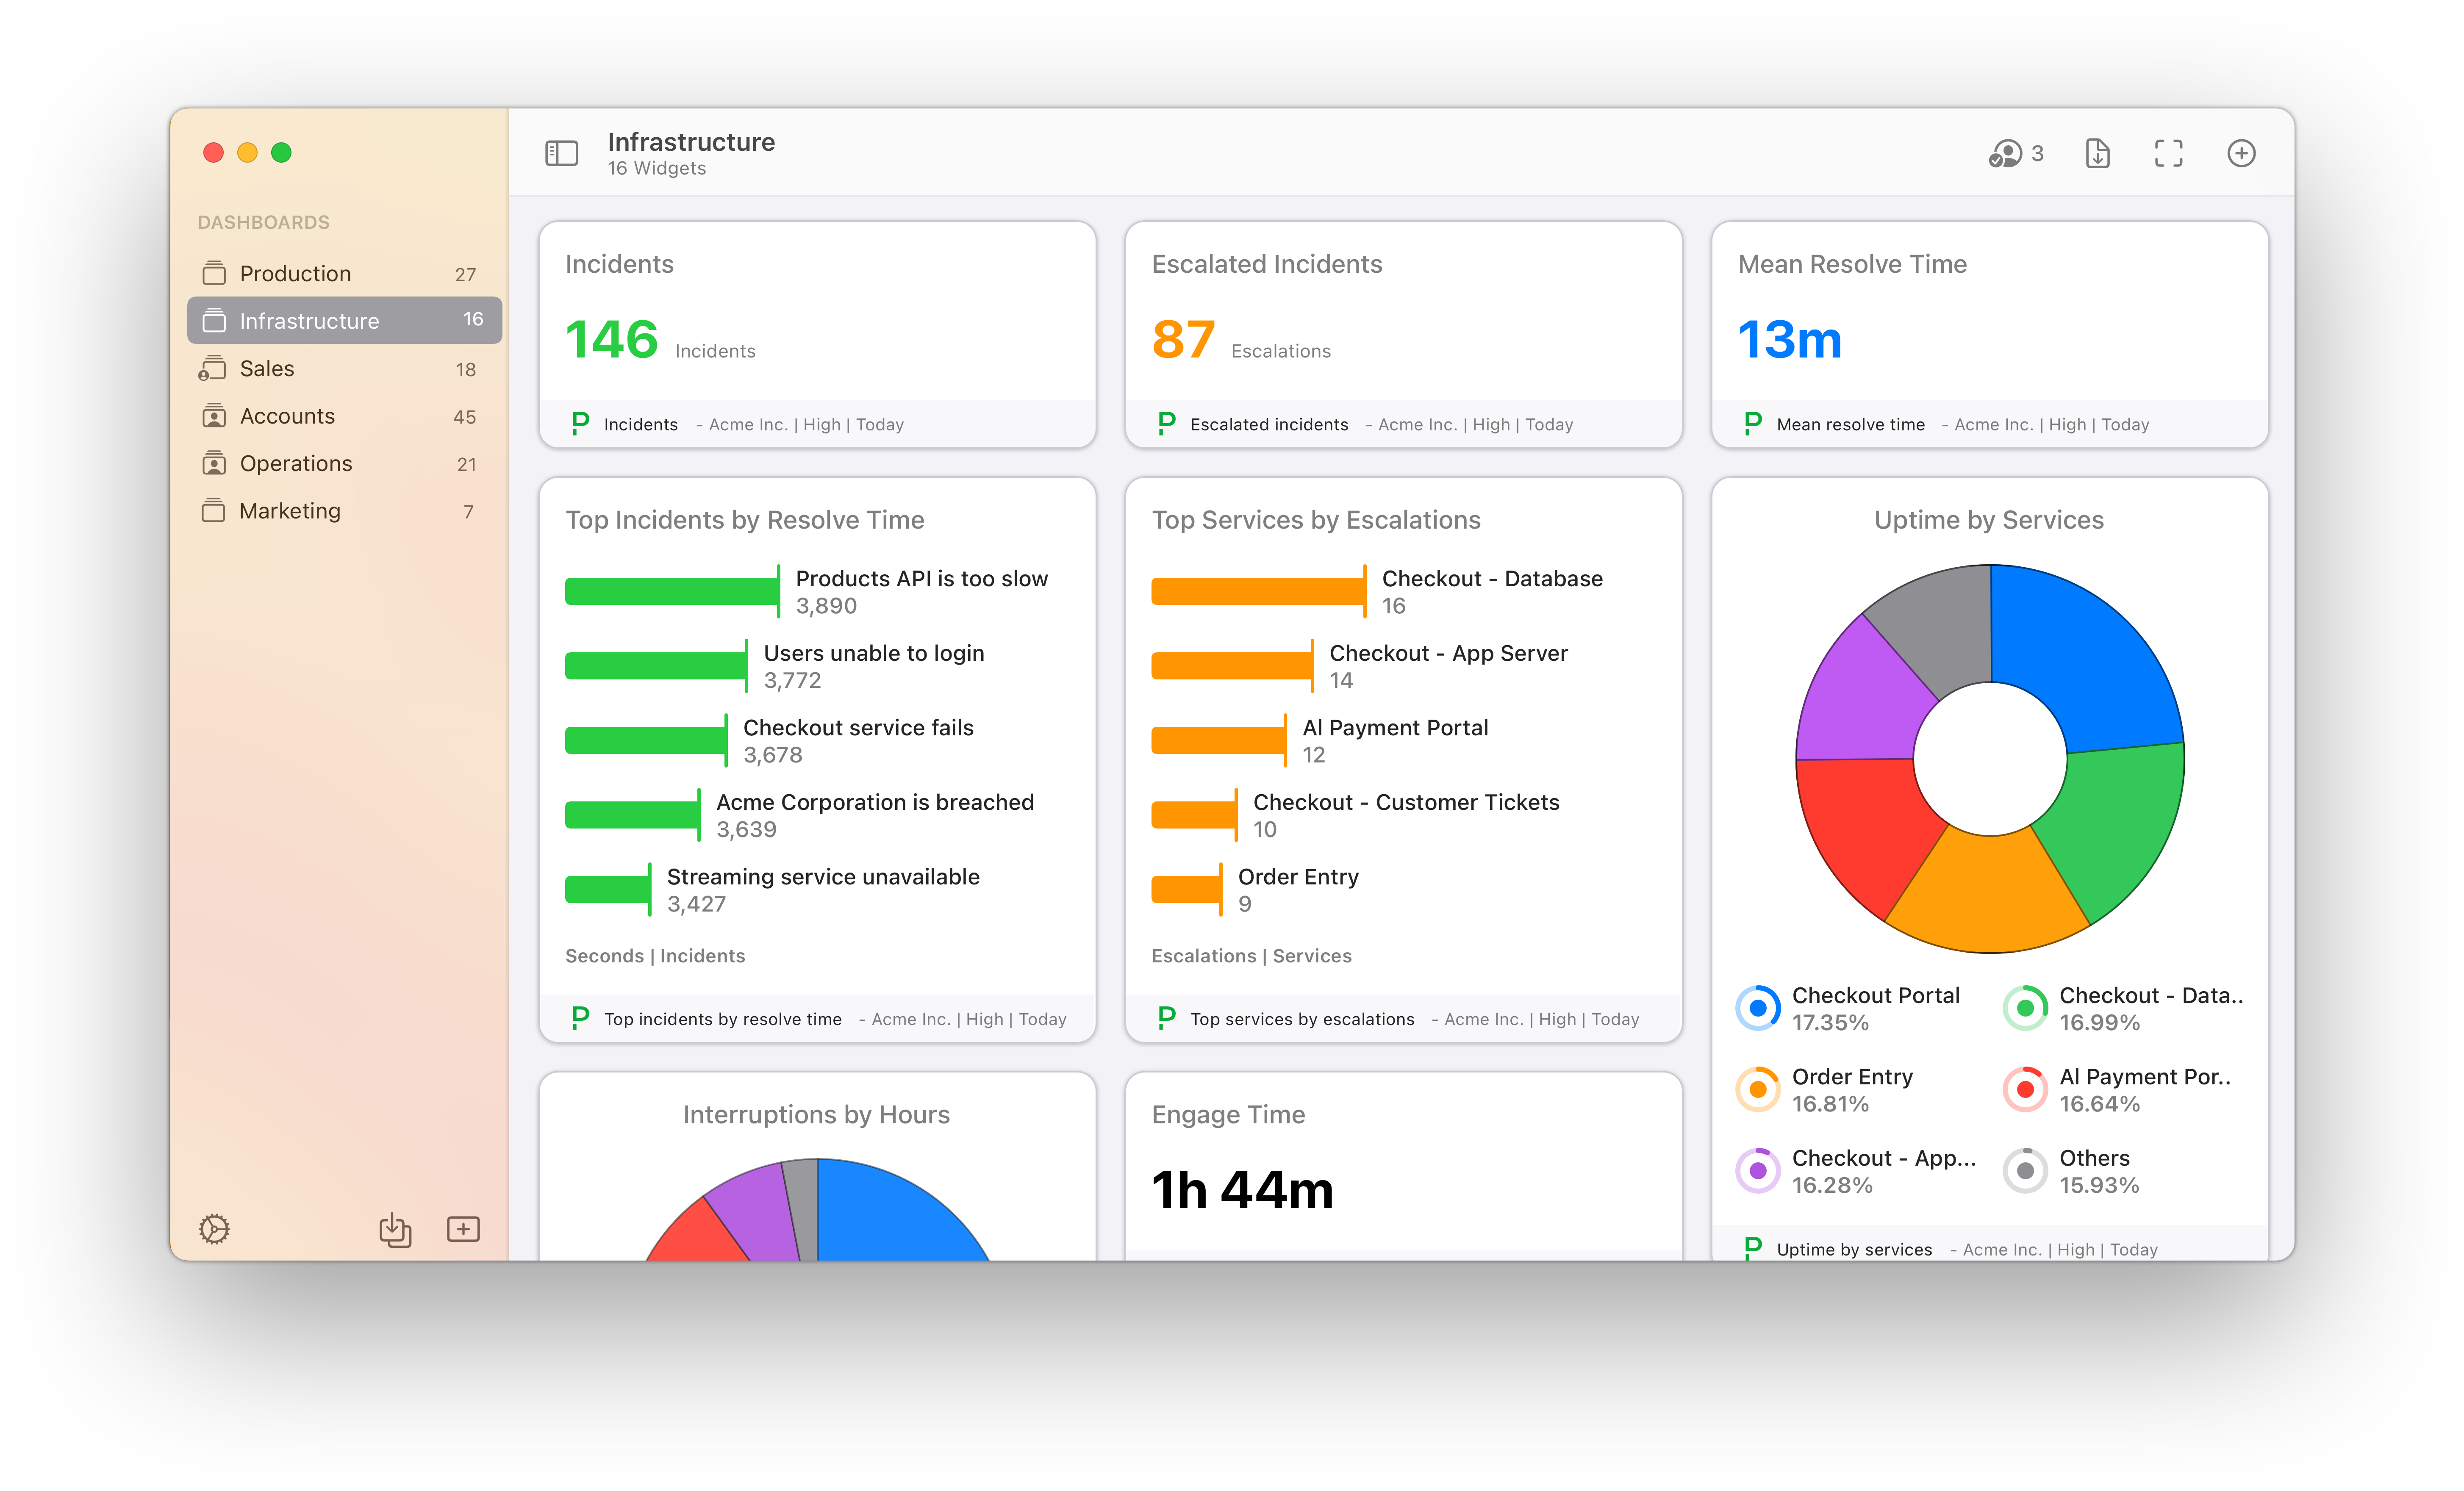Screen dimensions: 2464x1491
Task: Switch to the Operations dashboard
Action: pos(296,464)
